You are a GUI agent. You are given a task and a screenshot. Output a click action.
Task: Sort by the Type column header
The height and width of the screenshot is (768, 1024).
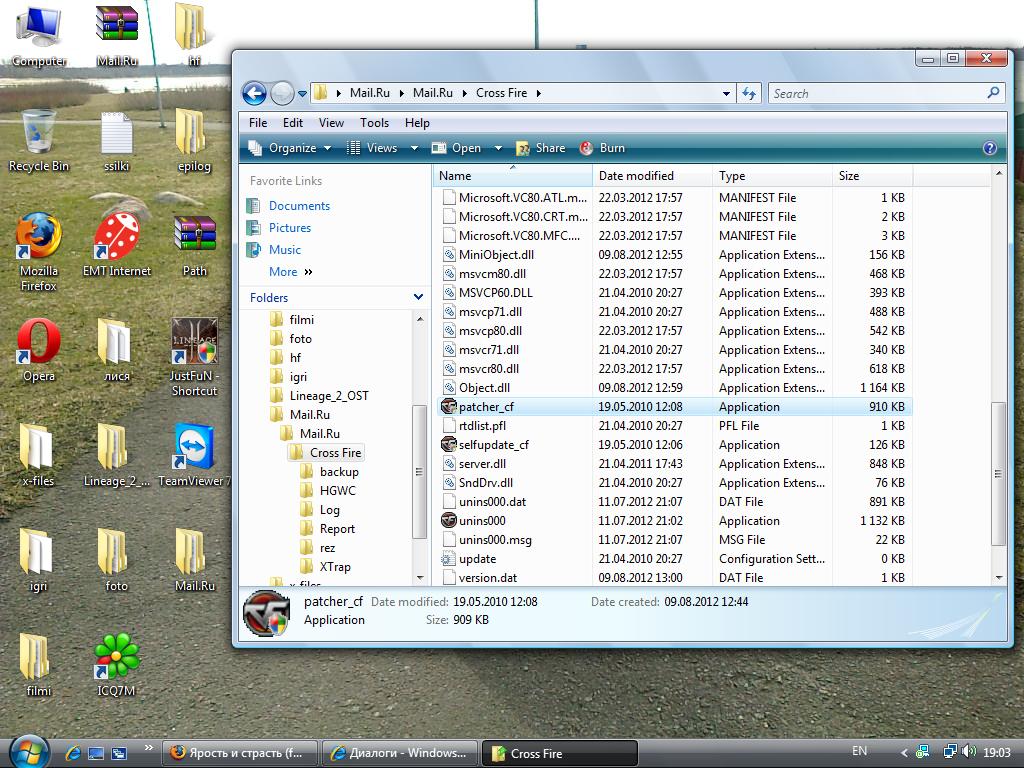(x=773, y=176)
